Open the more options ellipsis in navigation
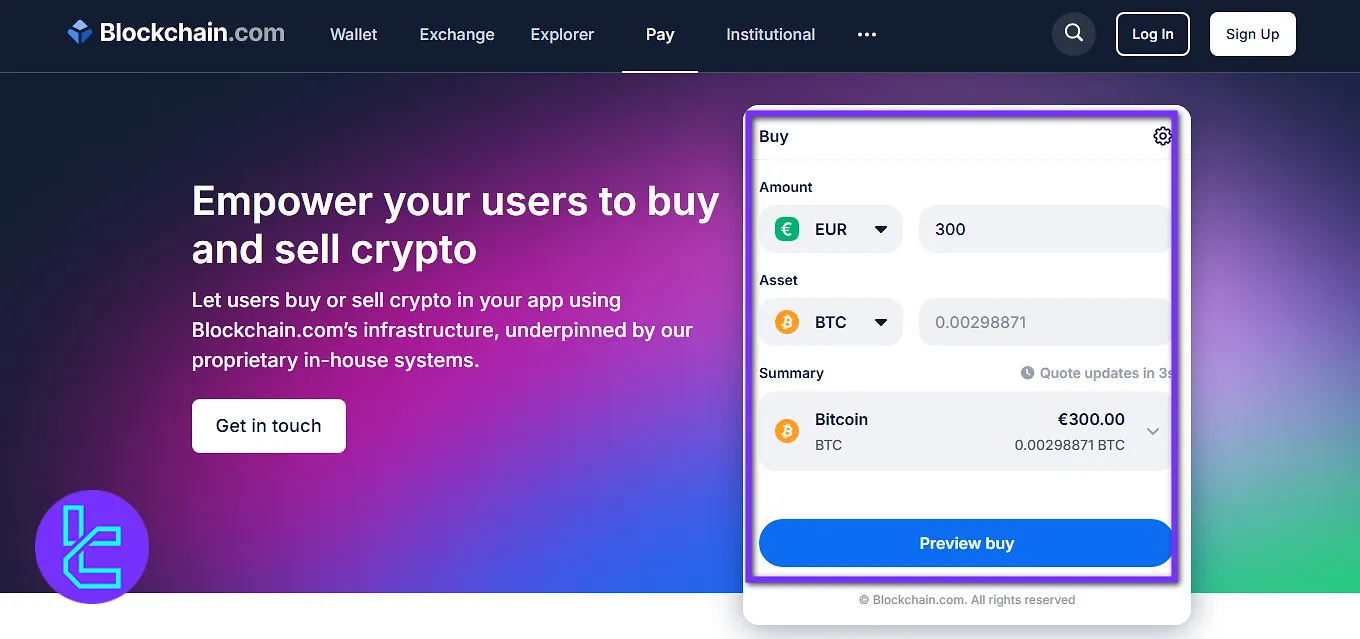The height and width of the screenshot is (639, 1360). 867,34
